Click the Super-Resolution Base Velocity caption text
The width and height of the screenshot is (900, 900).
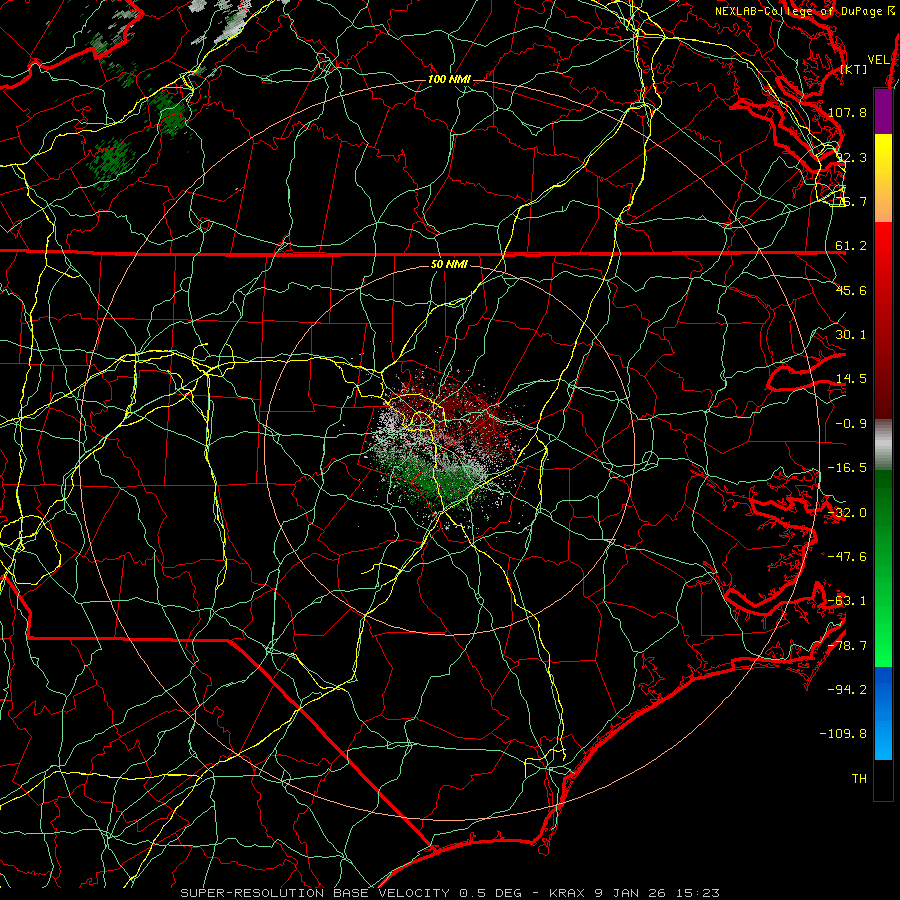(x=449, y=893)
